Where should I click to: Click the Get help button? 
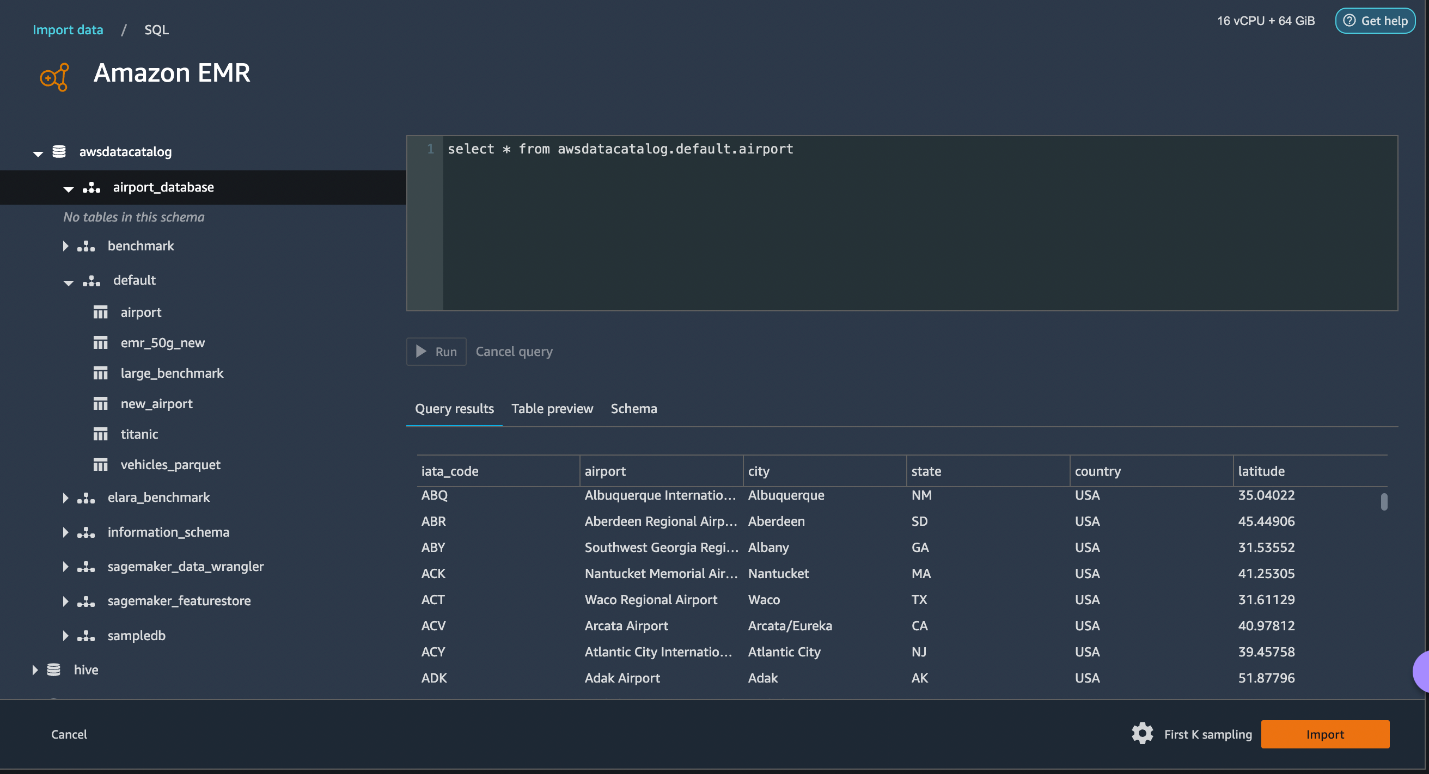pyautogui.click(x=1375, y=21)
